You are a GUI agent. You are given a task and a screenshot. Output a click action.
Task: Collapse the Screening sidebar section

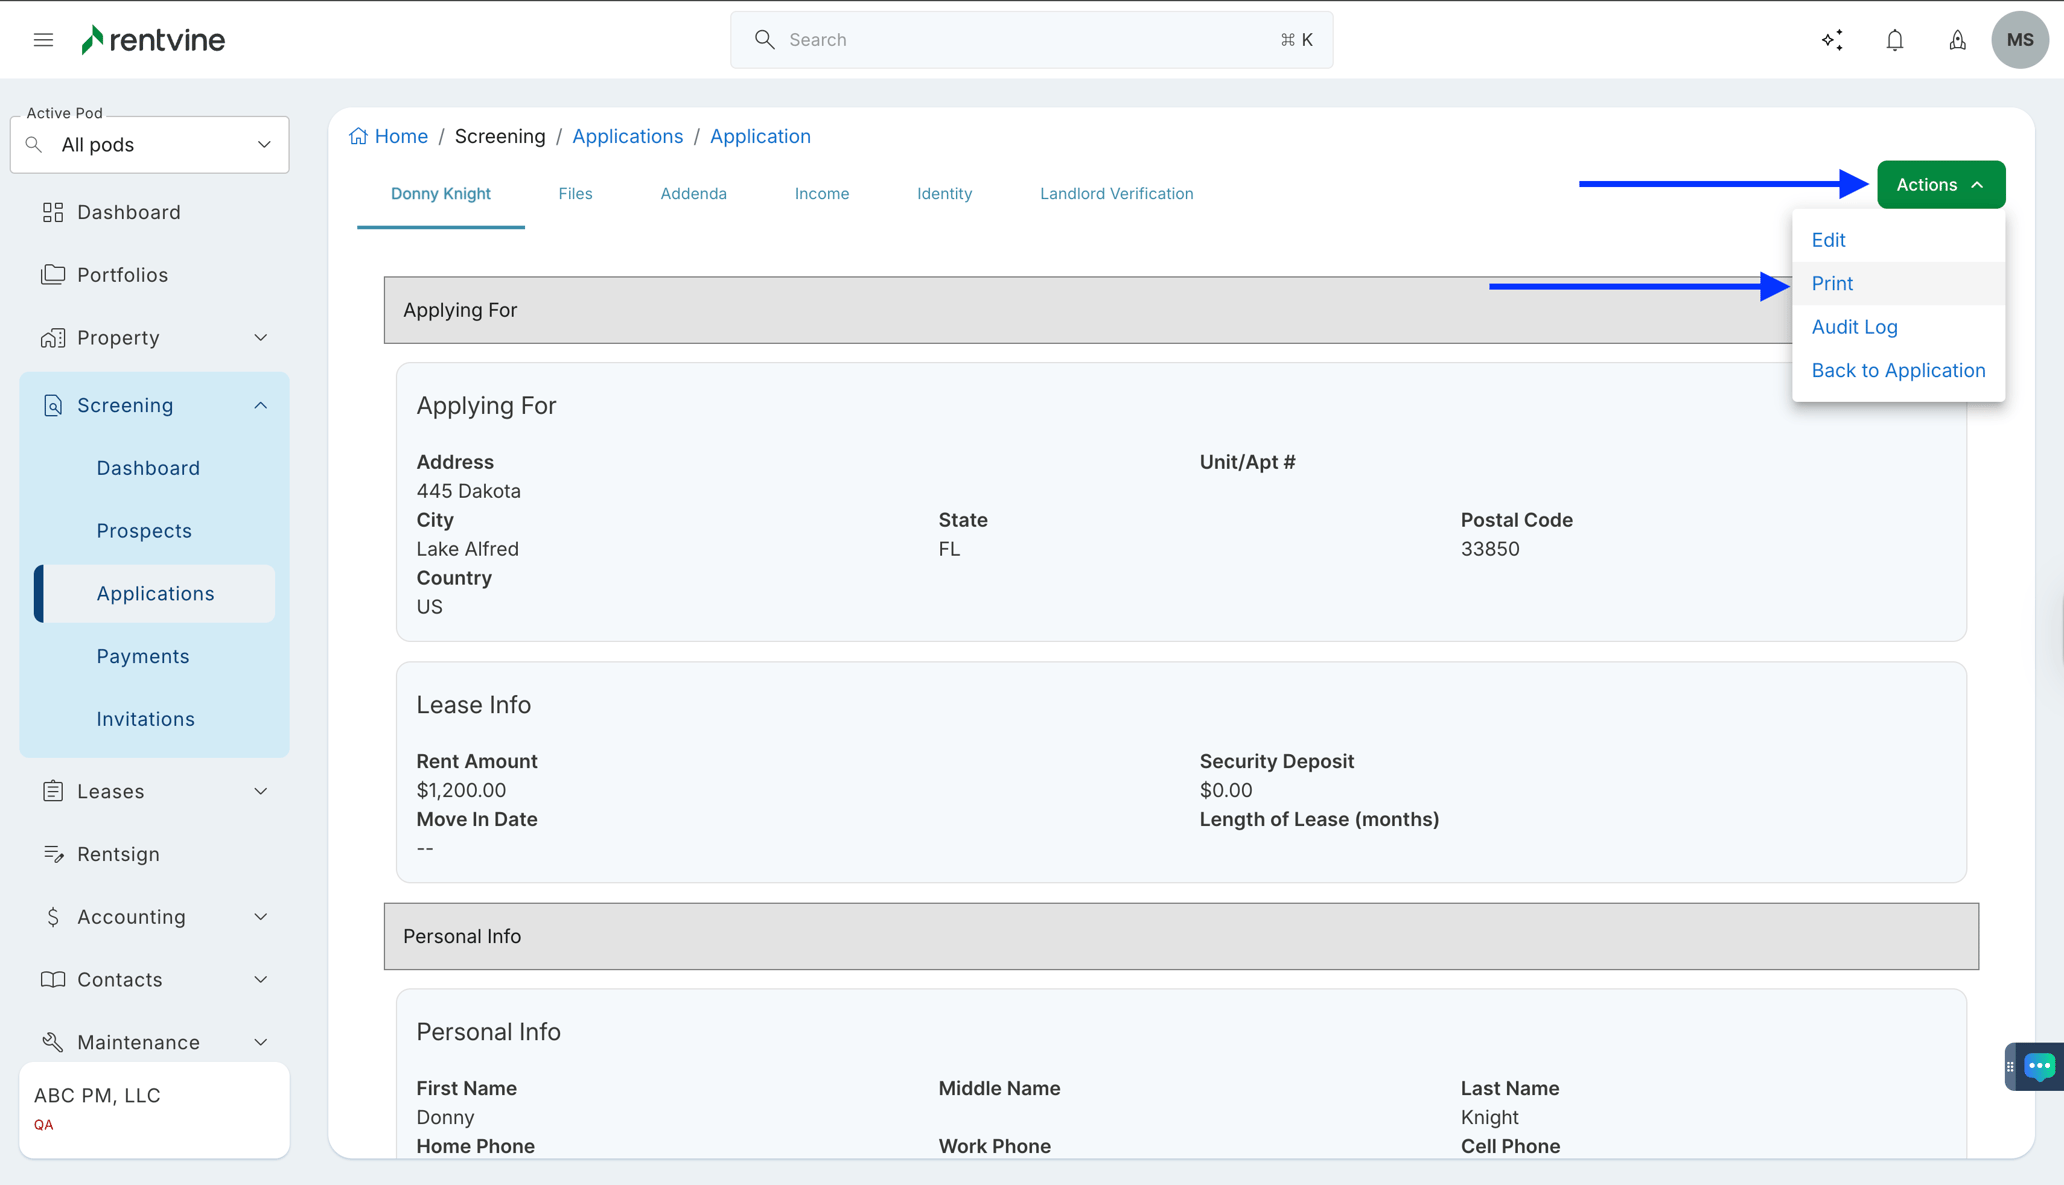tap(155, 405)
